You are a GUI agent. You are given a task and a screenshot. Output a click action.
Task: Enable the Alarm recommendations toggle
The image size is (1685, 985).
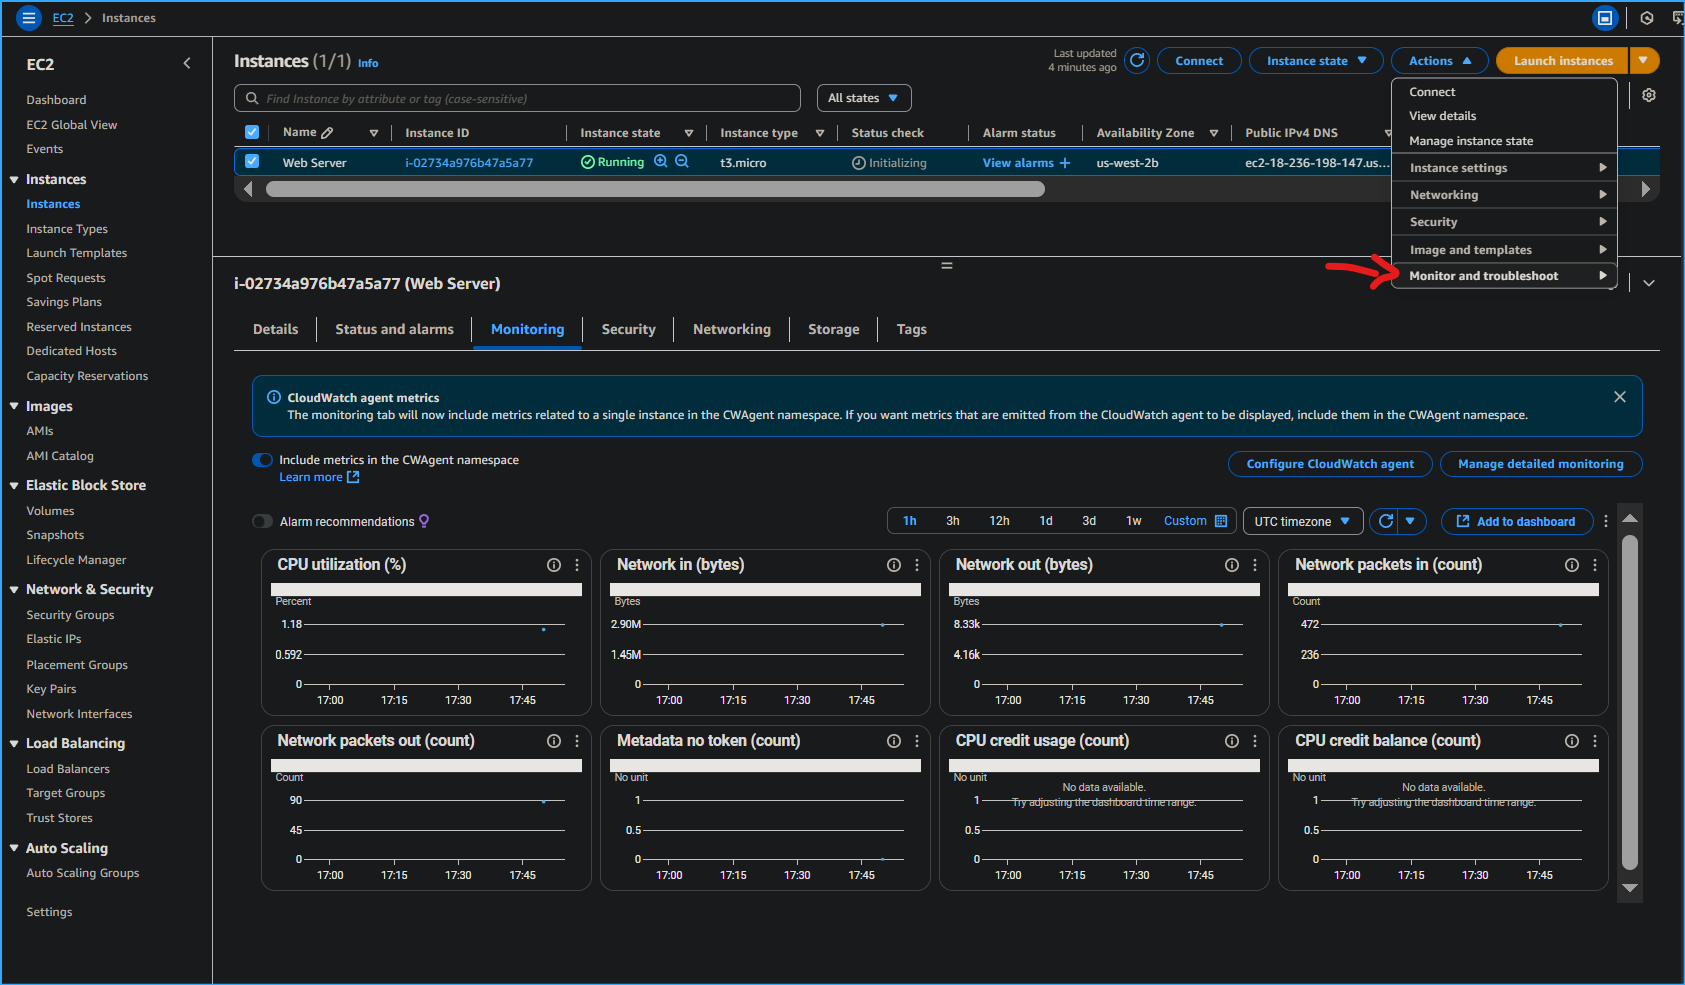(x=262, y=521)
